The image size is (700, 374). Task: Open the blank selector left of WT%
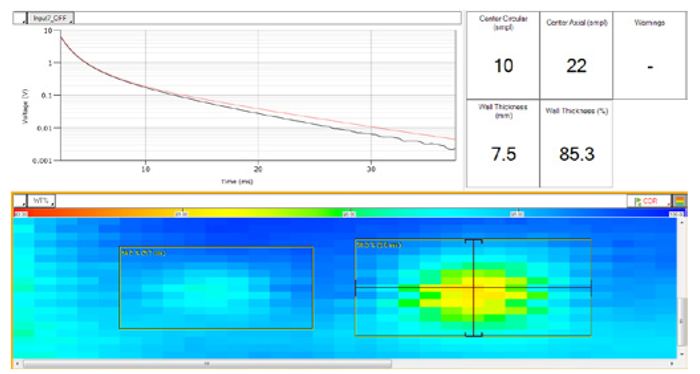coord(21,201)
